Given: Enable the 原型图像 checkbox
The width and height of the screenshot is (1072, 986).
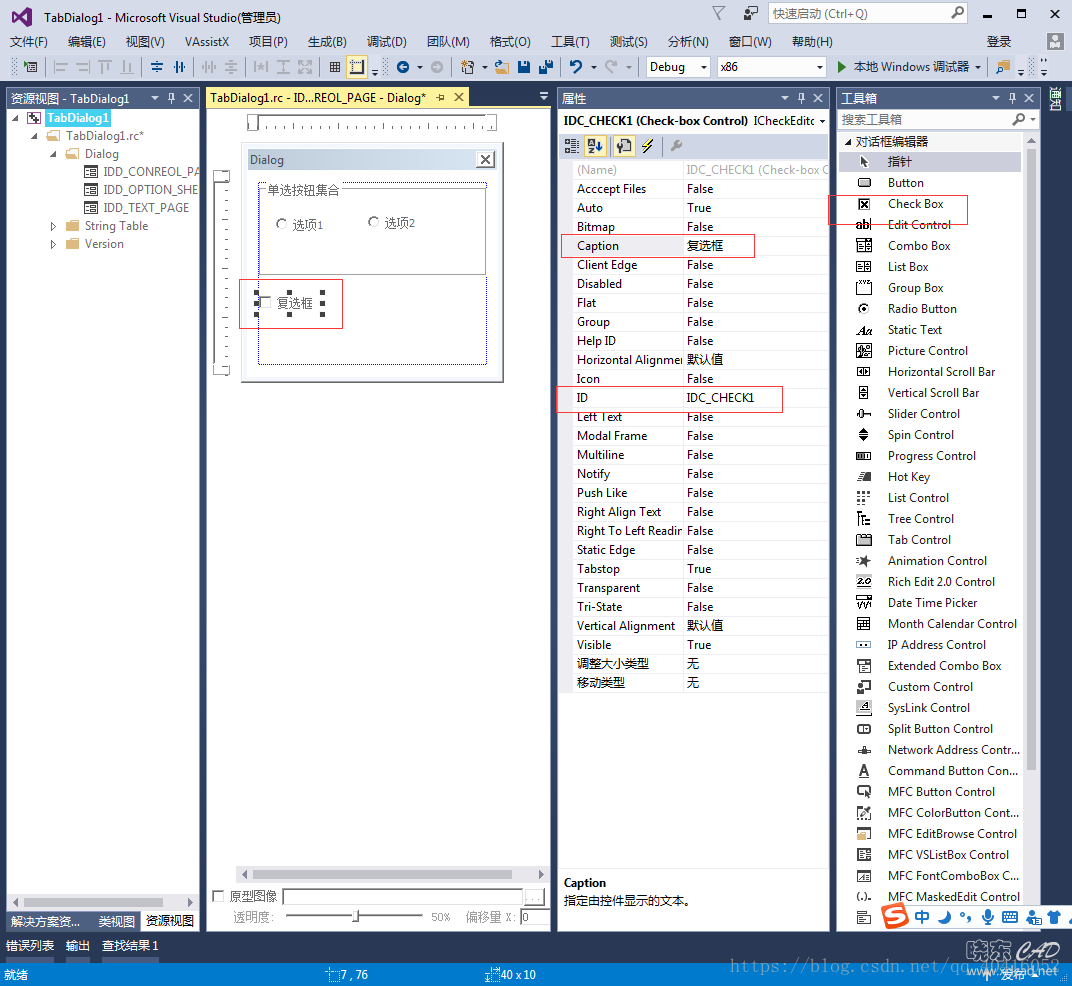Looking at the screenshot, I should tap(218, 896).
